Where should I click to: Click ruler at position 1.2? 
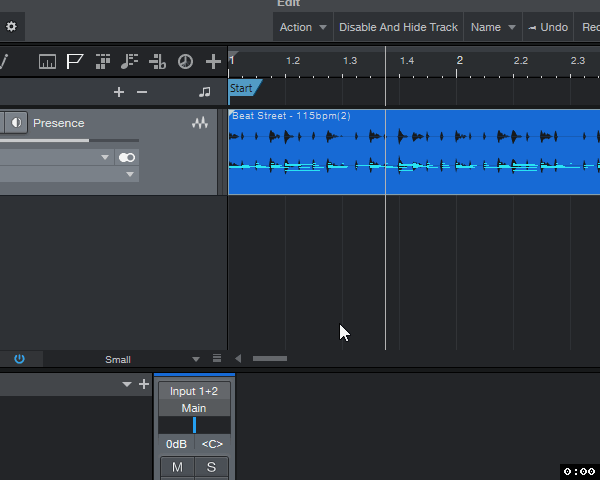tap(293, 60)
